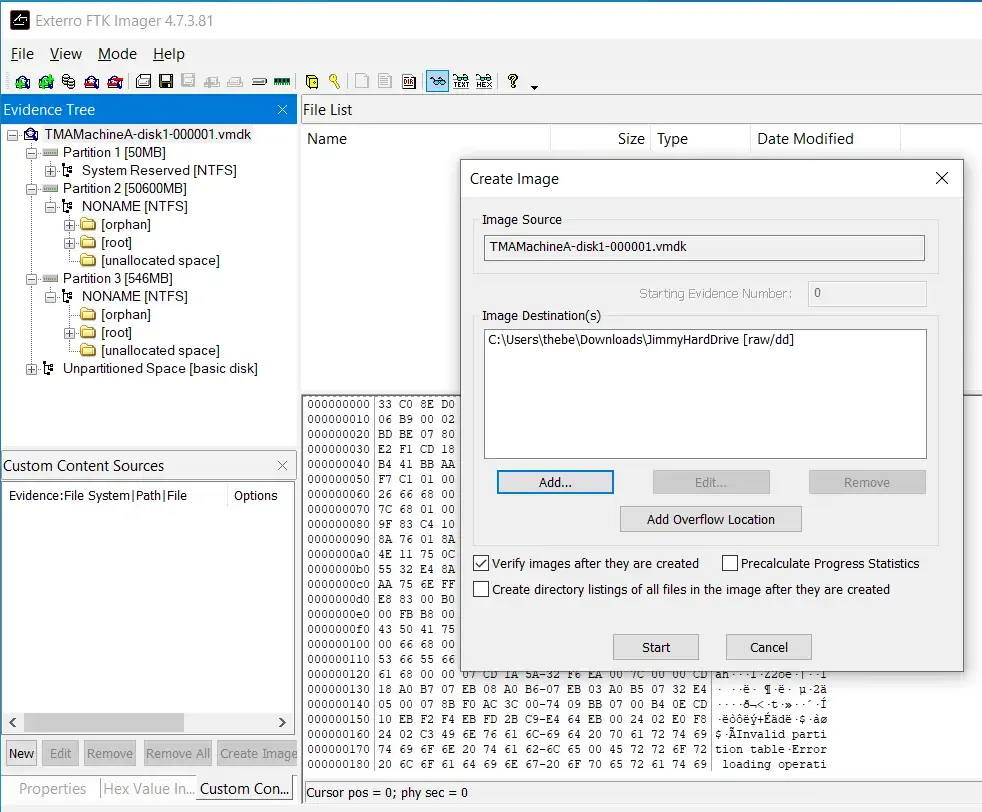This screenshot has width=982, height=812.
Task: Click the Capture Memory toolbar icon
Action: pos(282,82)
